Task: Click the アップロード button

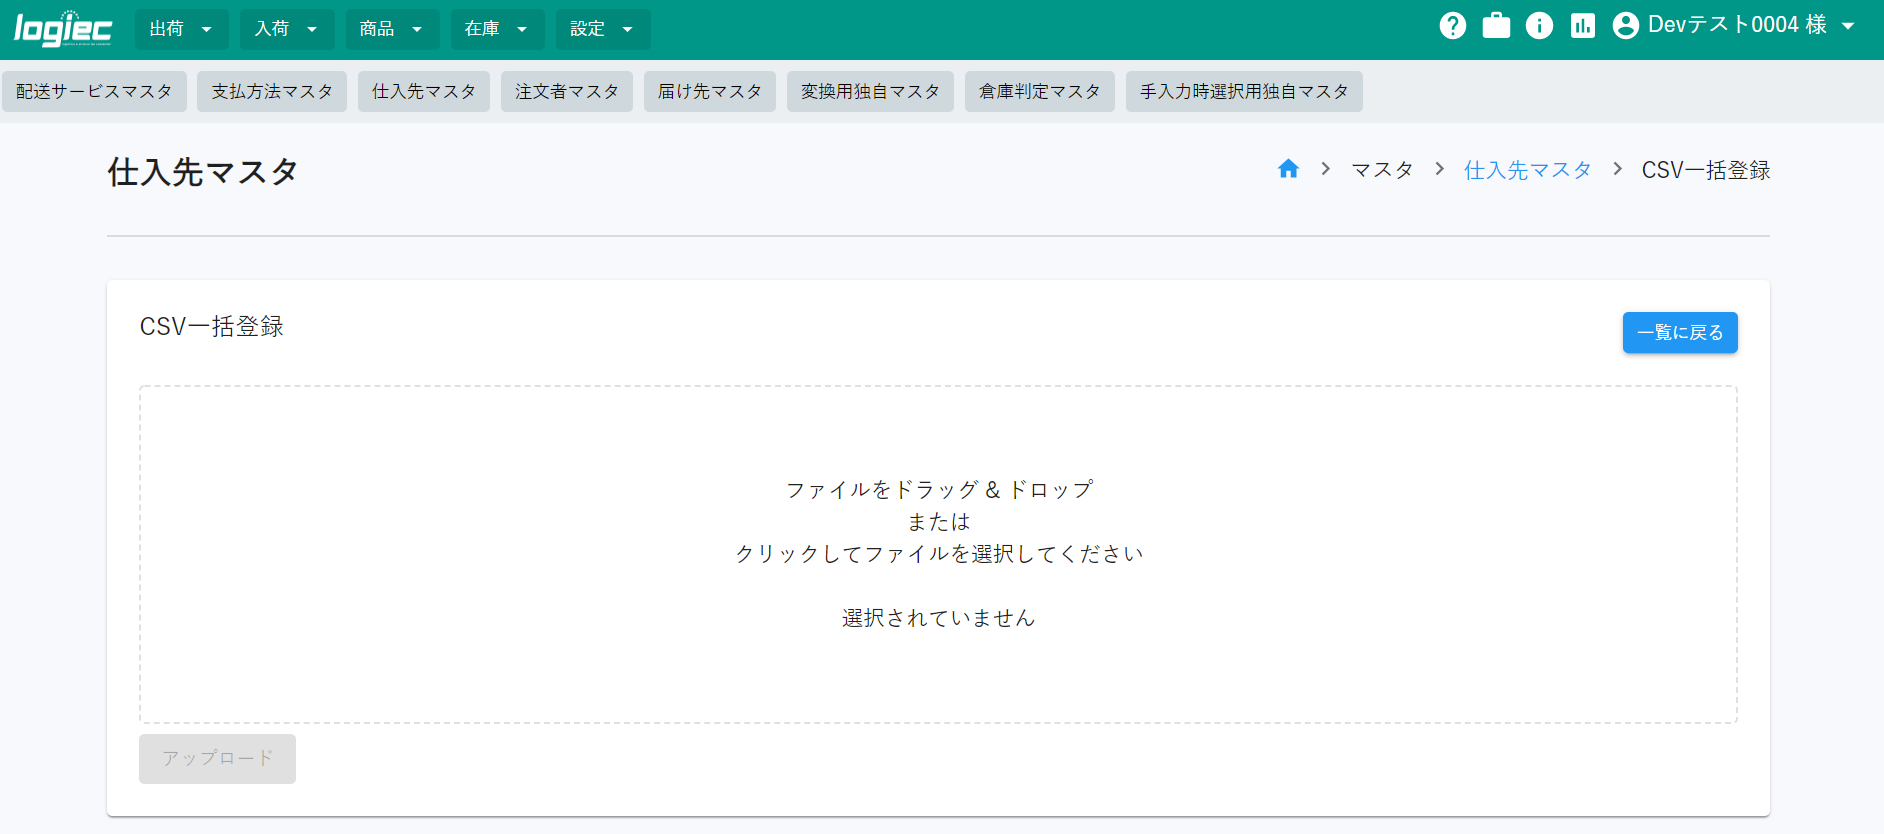Action: click(217, 759)
